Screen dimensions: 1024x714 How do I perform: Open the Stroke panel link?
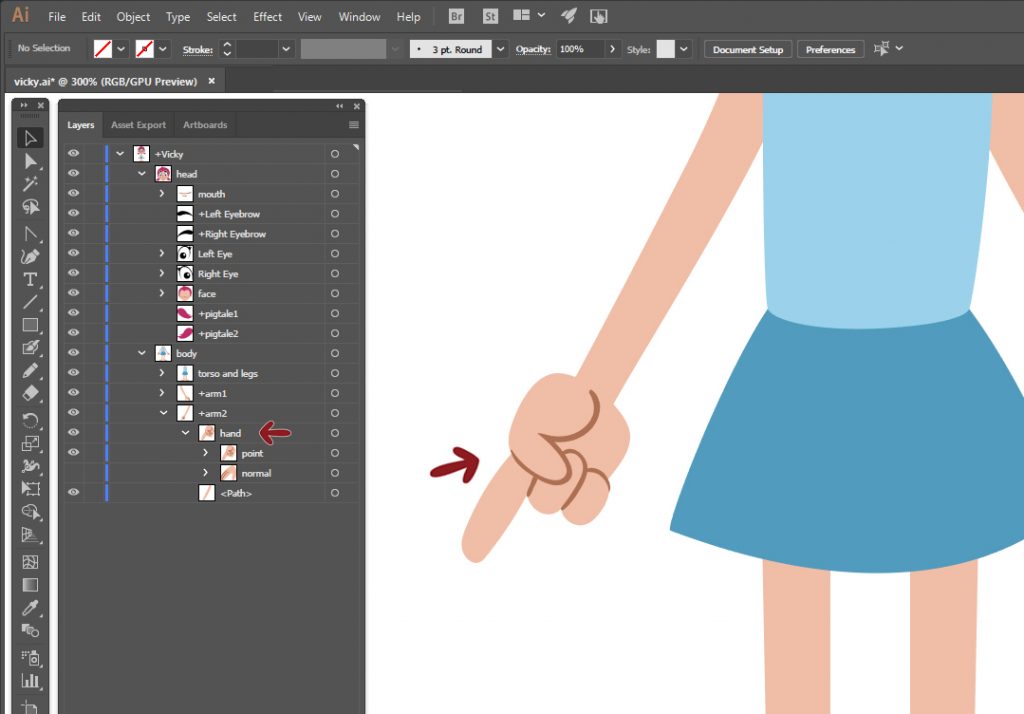(198, 50)
